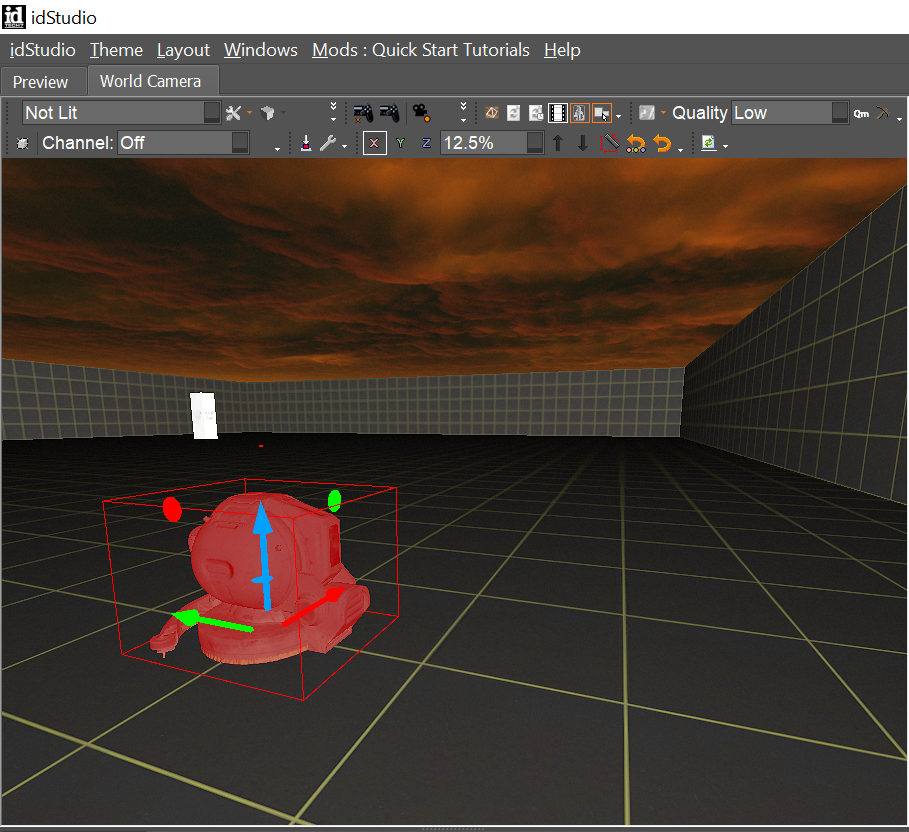
Task: Click the gray image icon before Quality
Action: click(646, 112)
